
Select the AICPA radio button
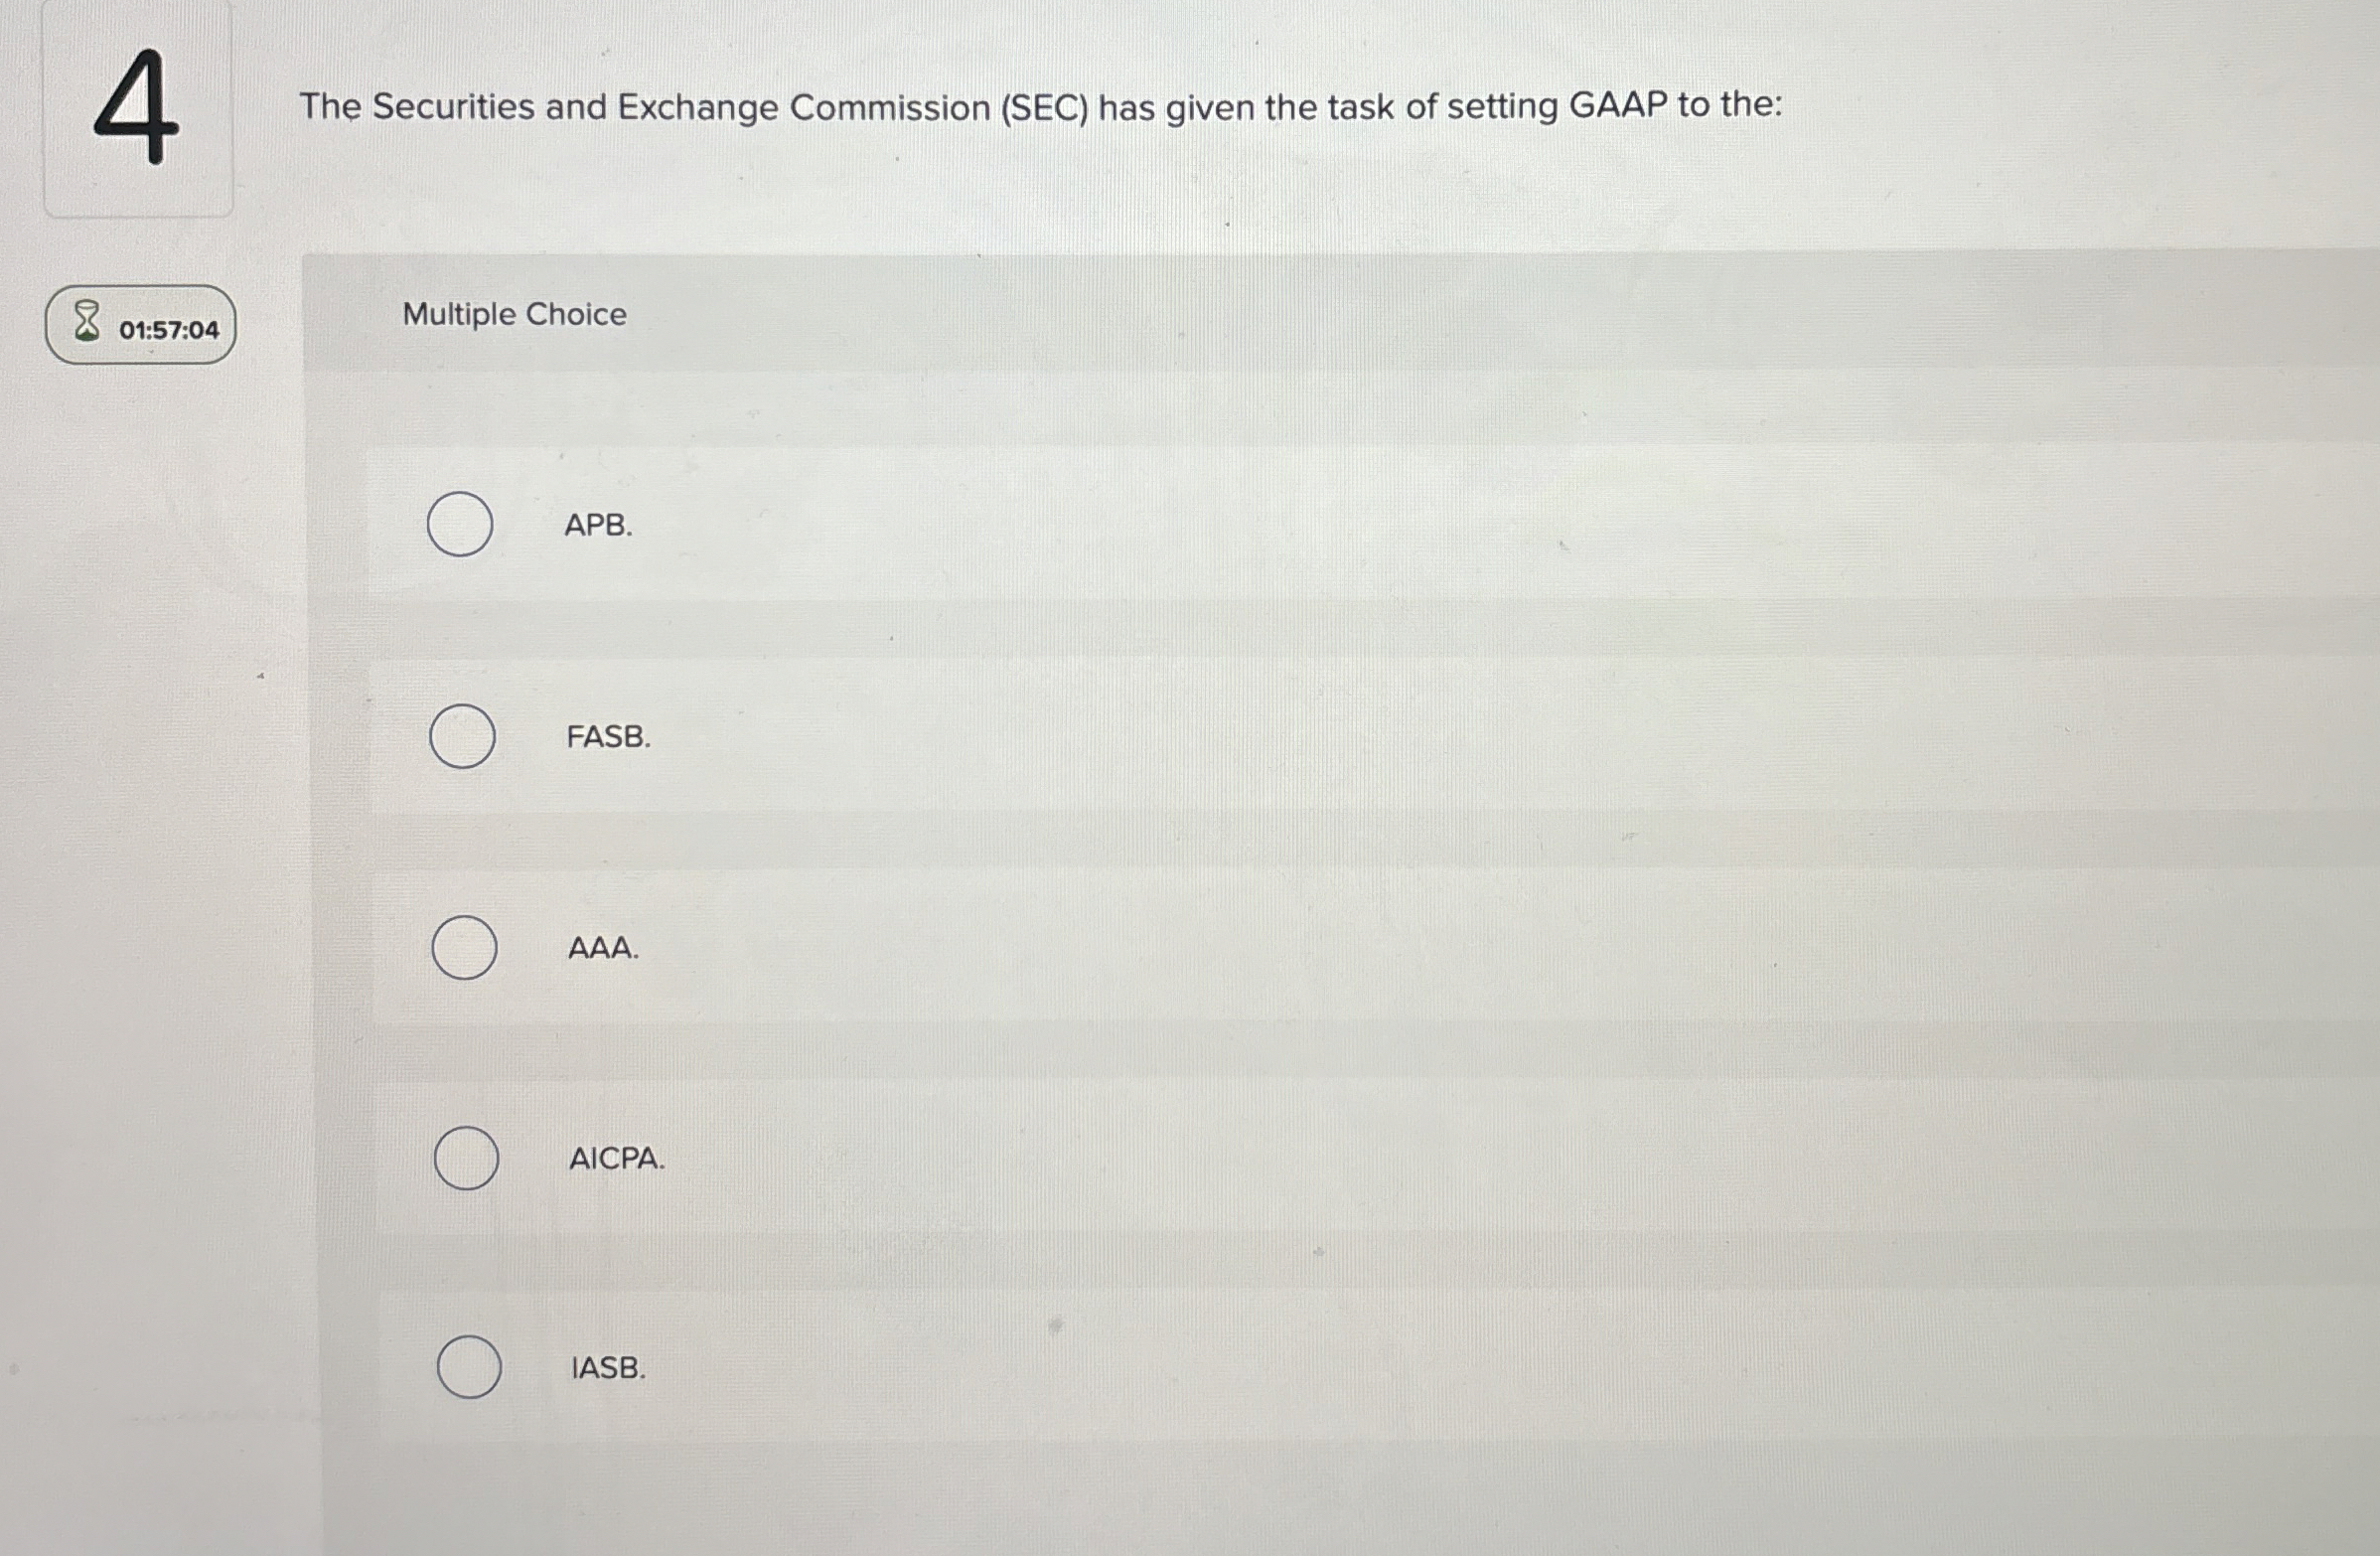click(x=466, y=1160)
